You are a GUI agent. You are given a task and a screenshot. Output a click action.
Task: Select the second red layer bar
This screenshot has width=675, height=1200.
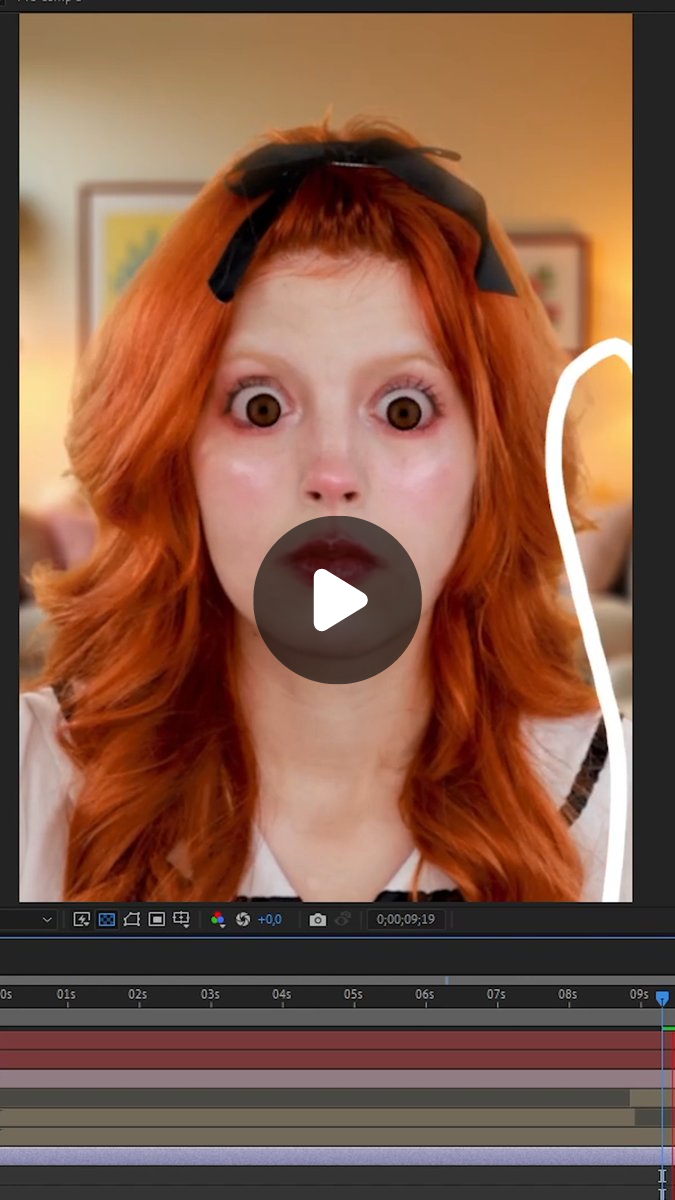(337, 1060)
